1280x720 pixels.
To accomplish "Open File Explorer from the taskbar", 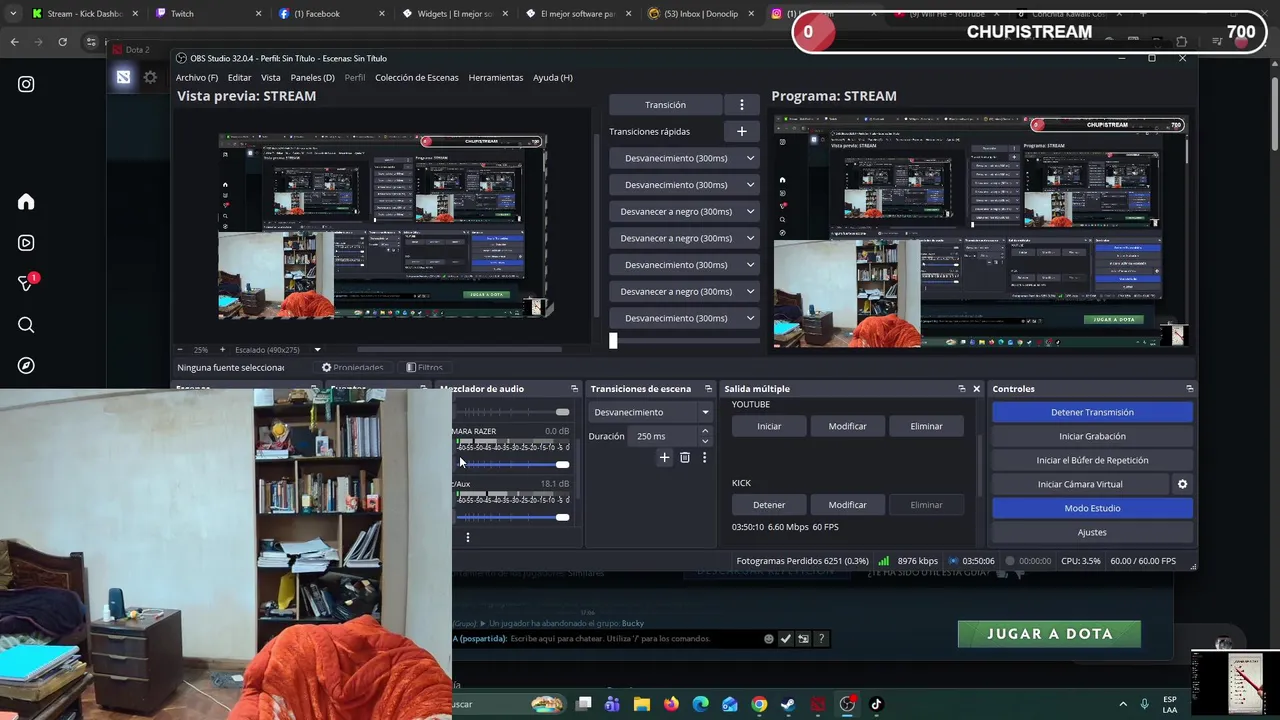I will [642, 704].
